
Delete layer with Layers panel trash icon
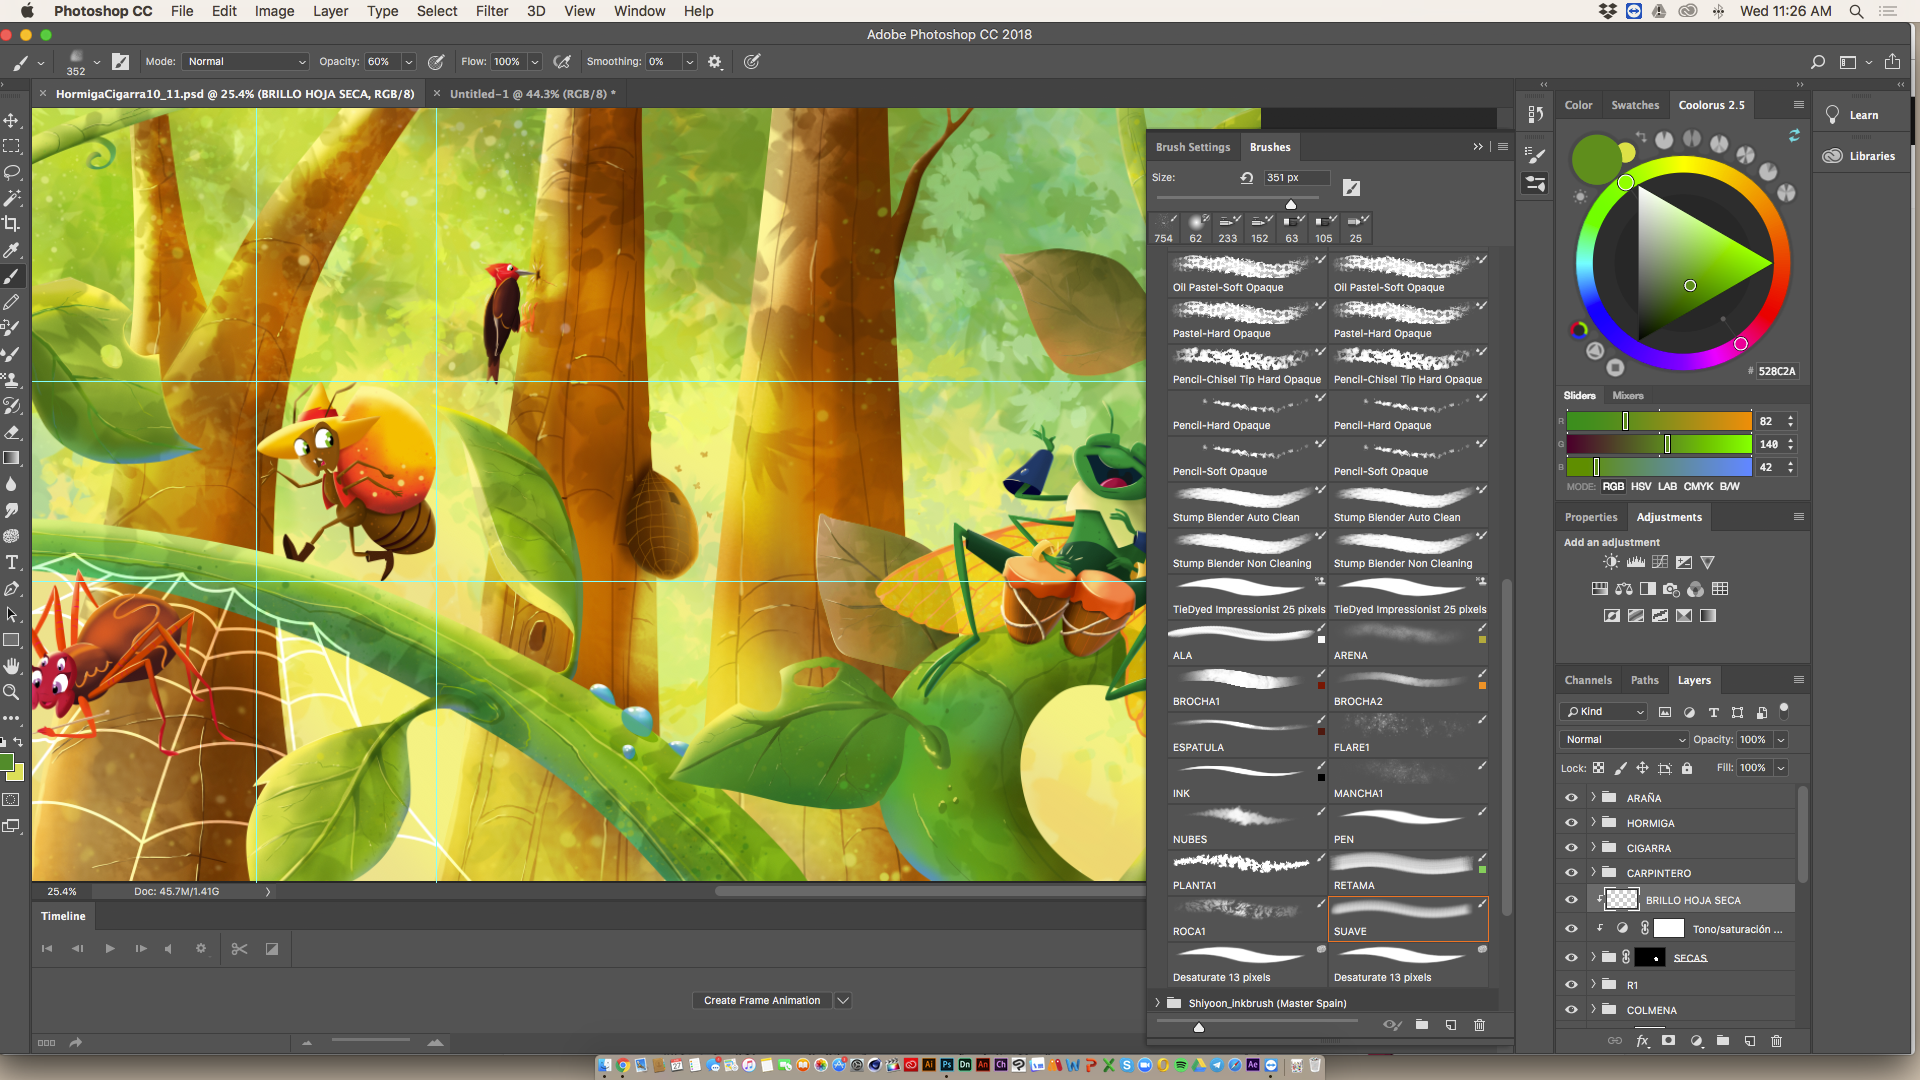pos(1777,1041)
